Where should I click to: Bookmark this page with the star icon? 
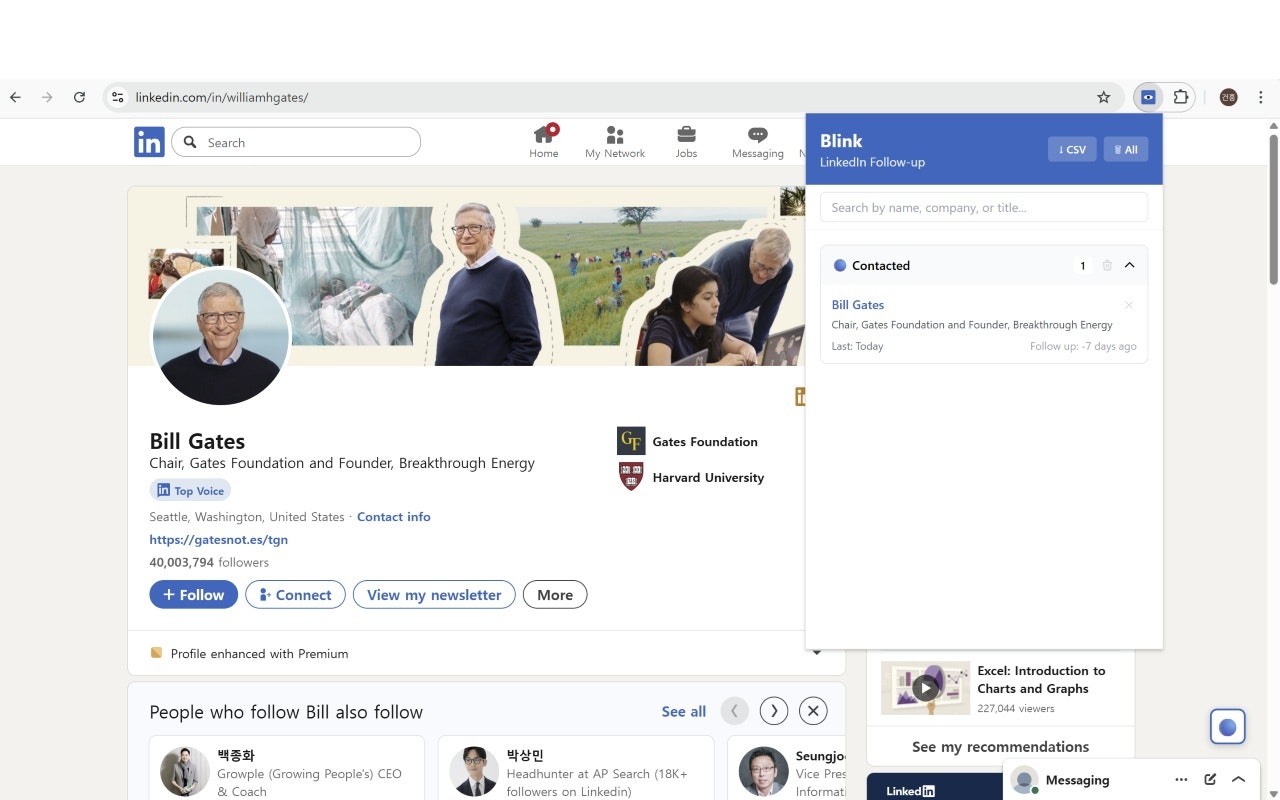pos(1104,97)
